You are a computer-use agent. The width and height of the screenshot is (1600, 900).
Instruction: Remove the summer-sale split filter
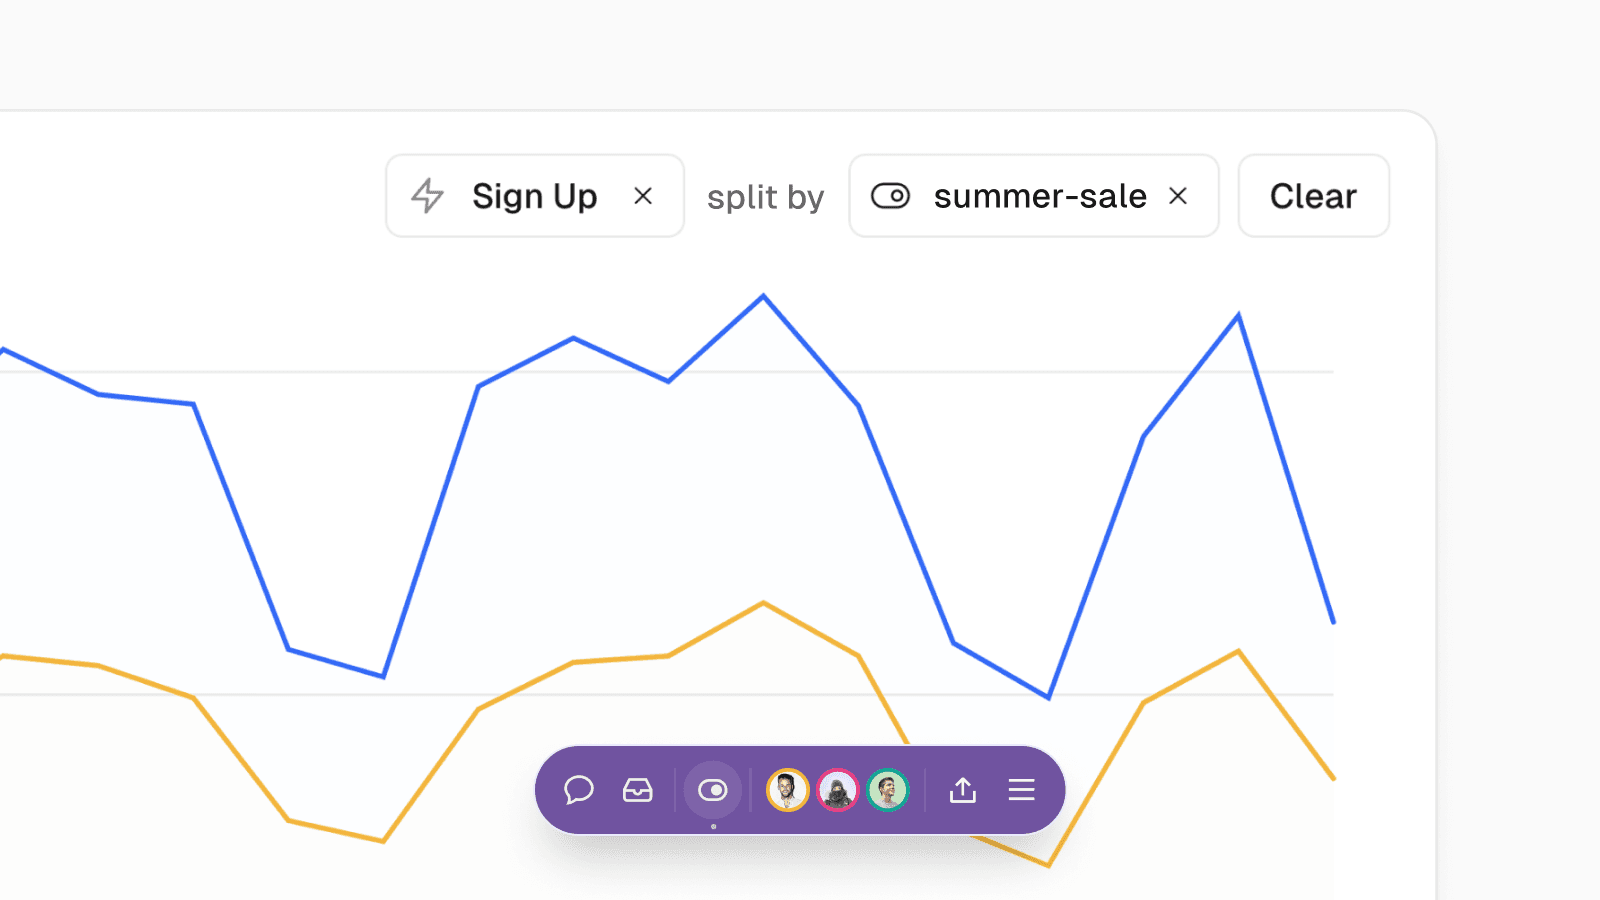click(x=1178, y=196)
